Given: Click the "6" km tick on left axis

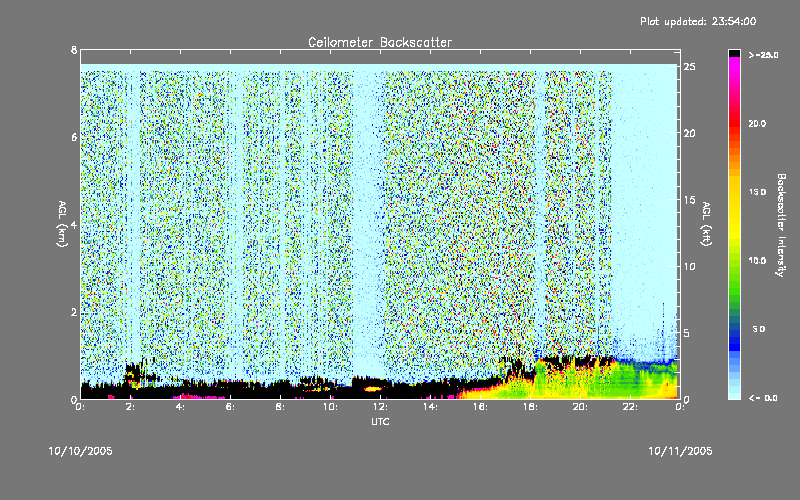Looking at the screenshot, I should point(74,138).
